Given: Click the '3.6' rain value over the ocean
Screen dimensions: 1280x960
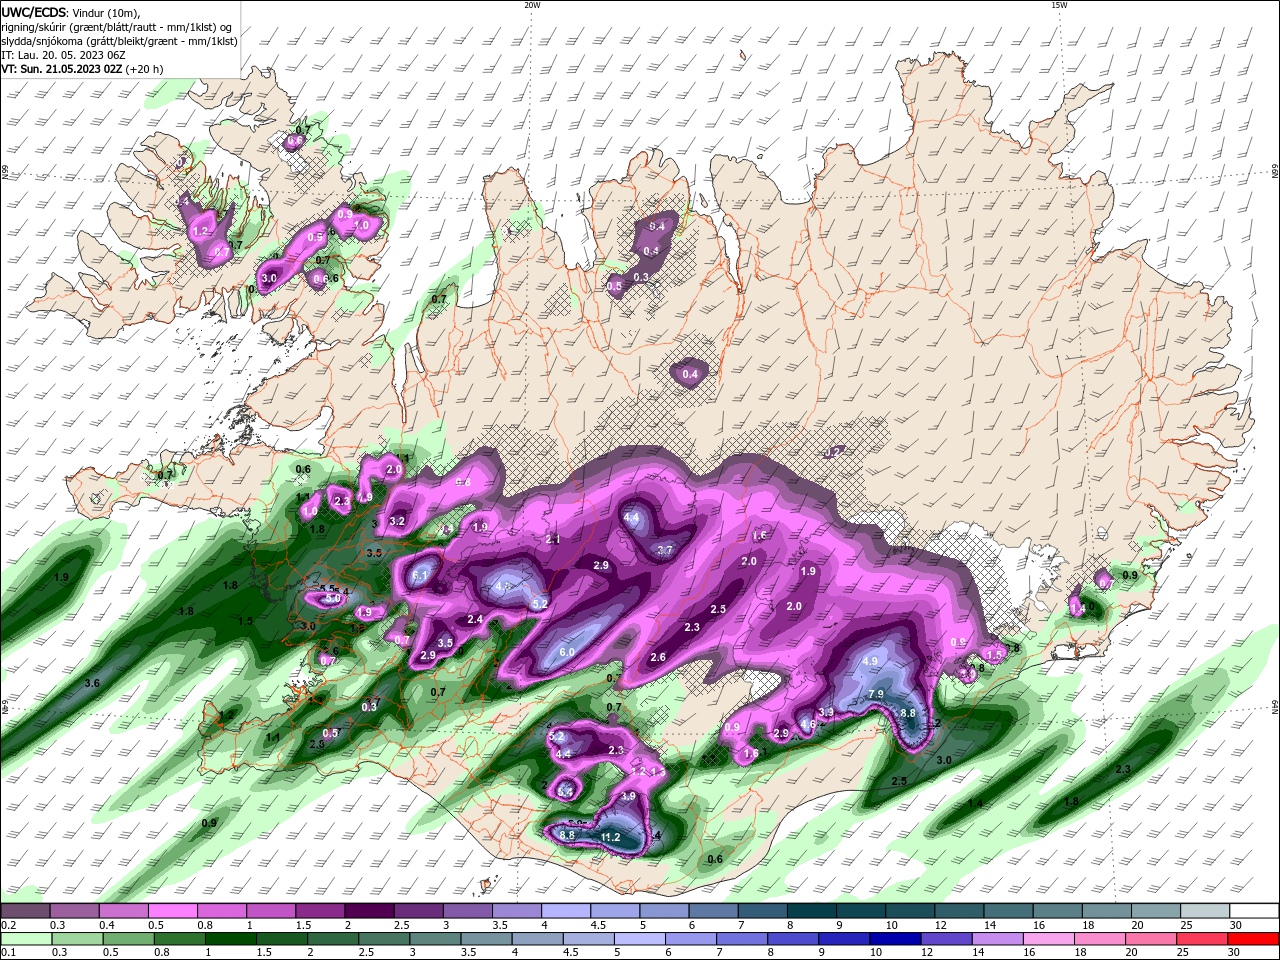Looking at the screenshot, I should [x=92, y=683].
